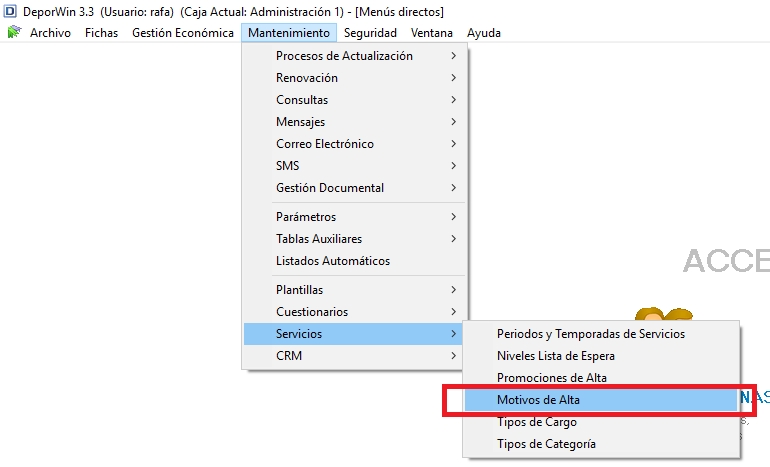Expand Procesos de Actualización submenu arrow
The height and width of the screenshot is (467, 770).
pyautogui.click(x=453, y=56)
